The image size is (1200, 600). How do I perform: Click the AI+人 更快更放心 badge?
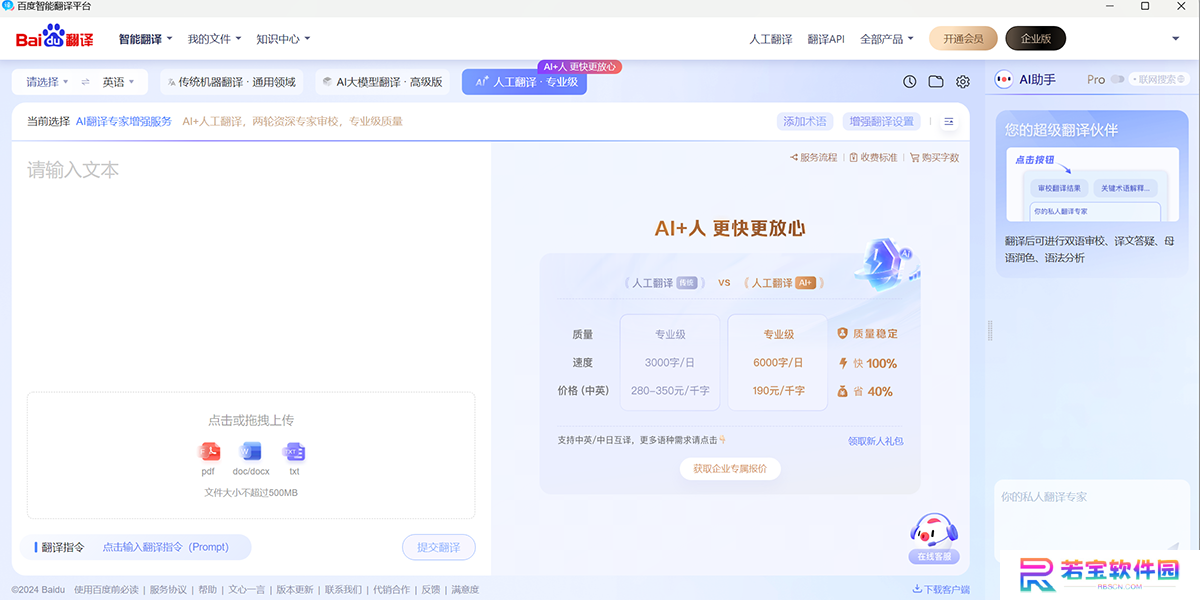580,66
